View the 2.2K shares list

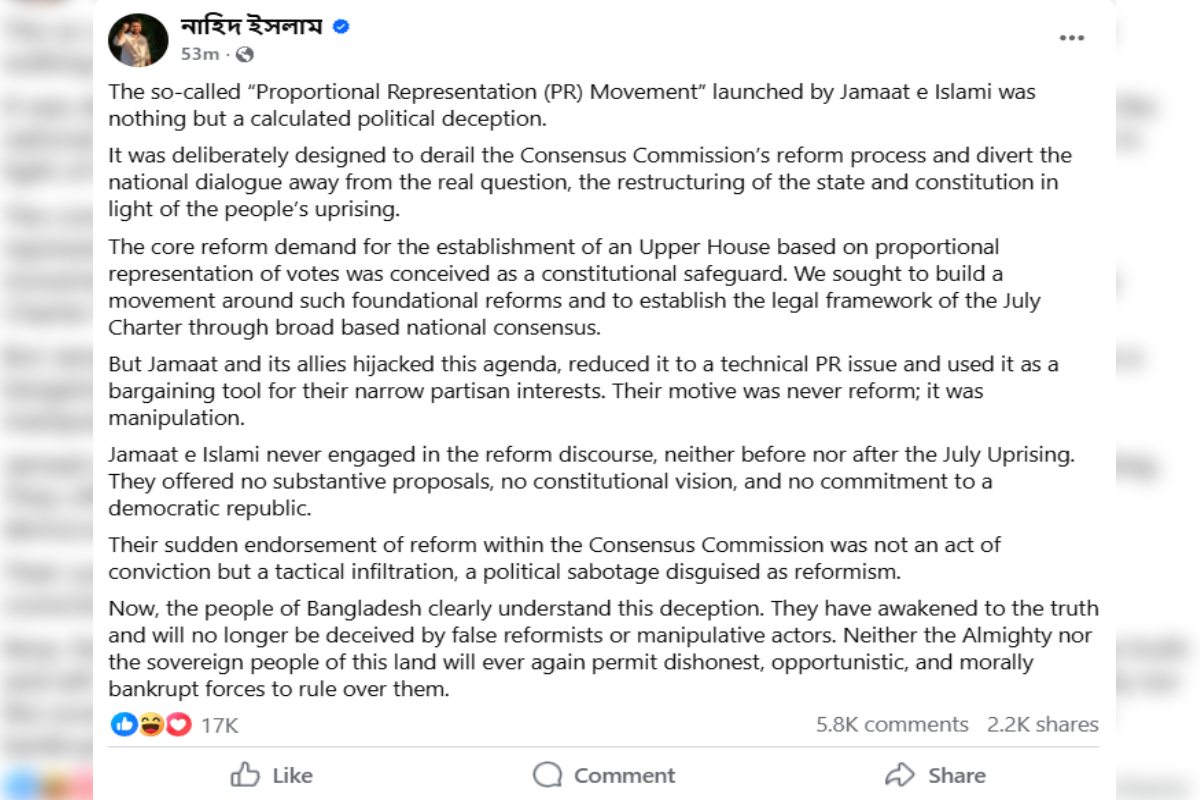tap(1042, 725)
